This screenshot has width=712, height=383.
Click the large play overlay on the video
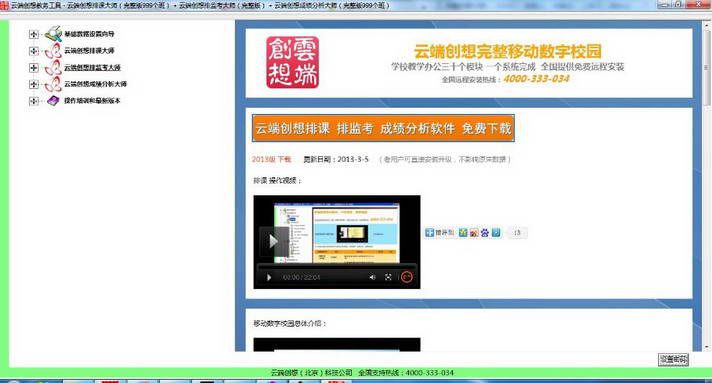274,241
